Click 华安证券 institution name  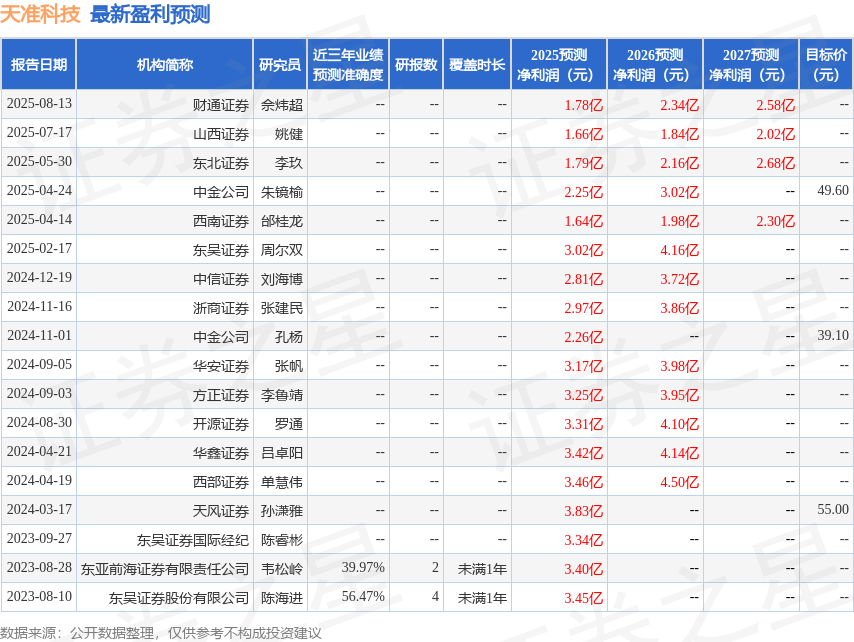tap(221, 366)
